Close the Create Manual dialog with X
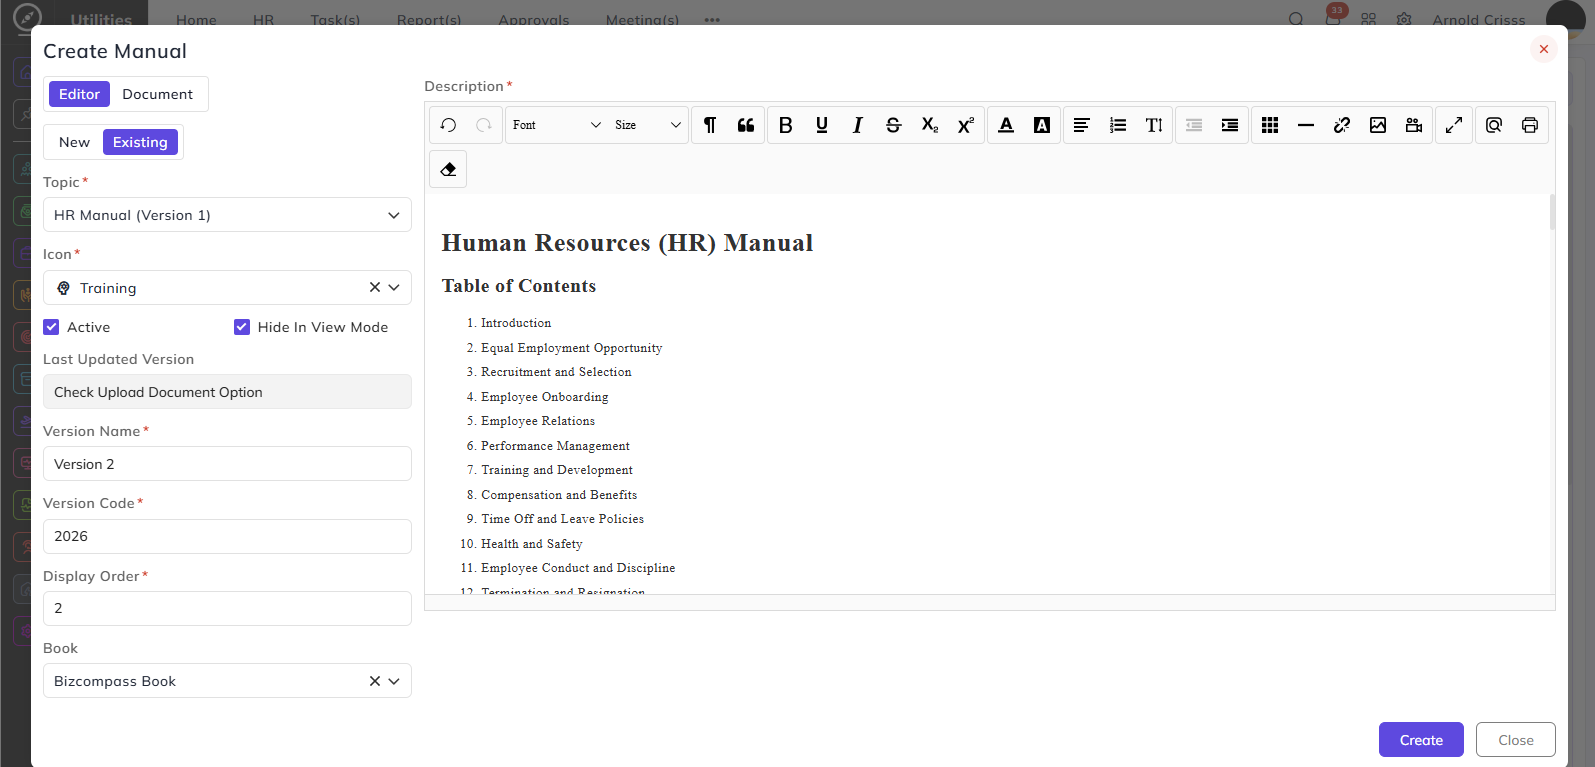This screenshot has height=767, width=1595. [x=1544, y=49]
